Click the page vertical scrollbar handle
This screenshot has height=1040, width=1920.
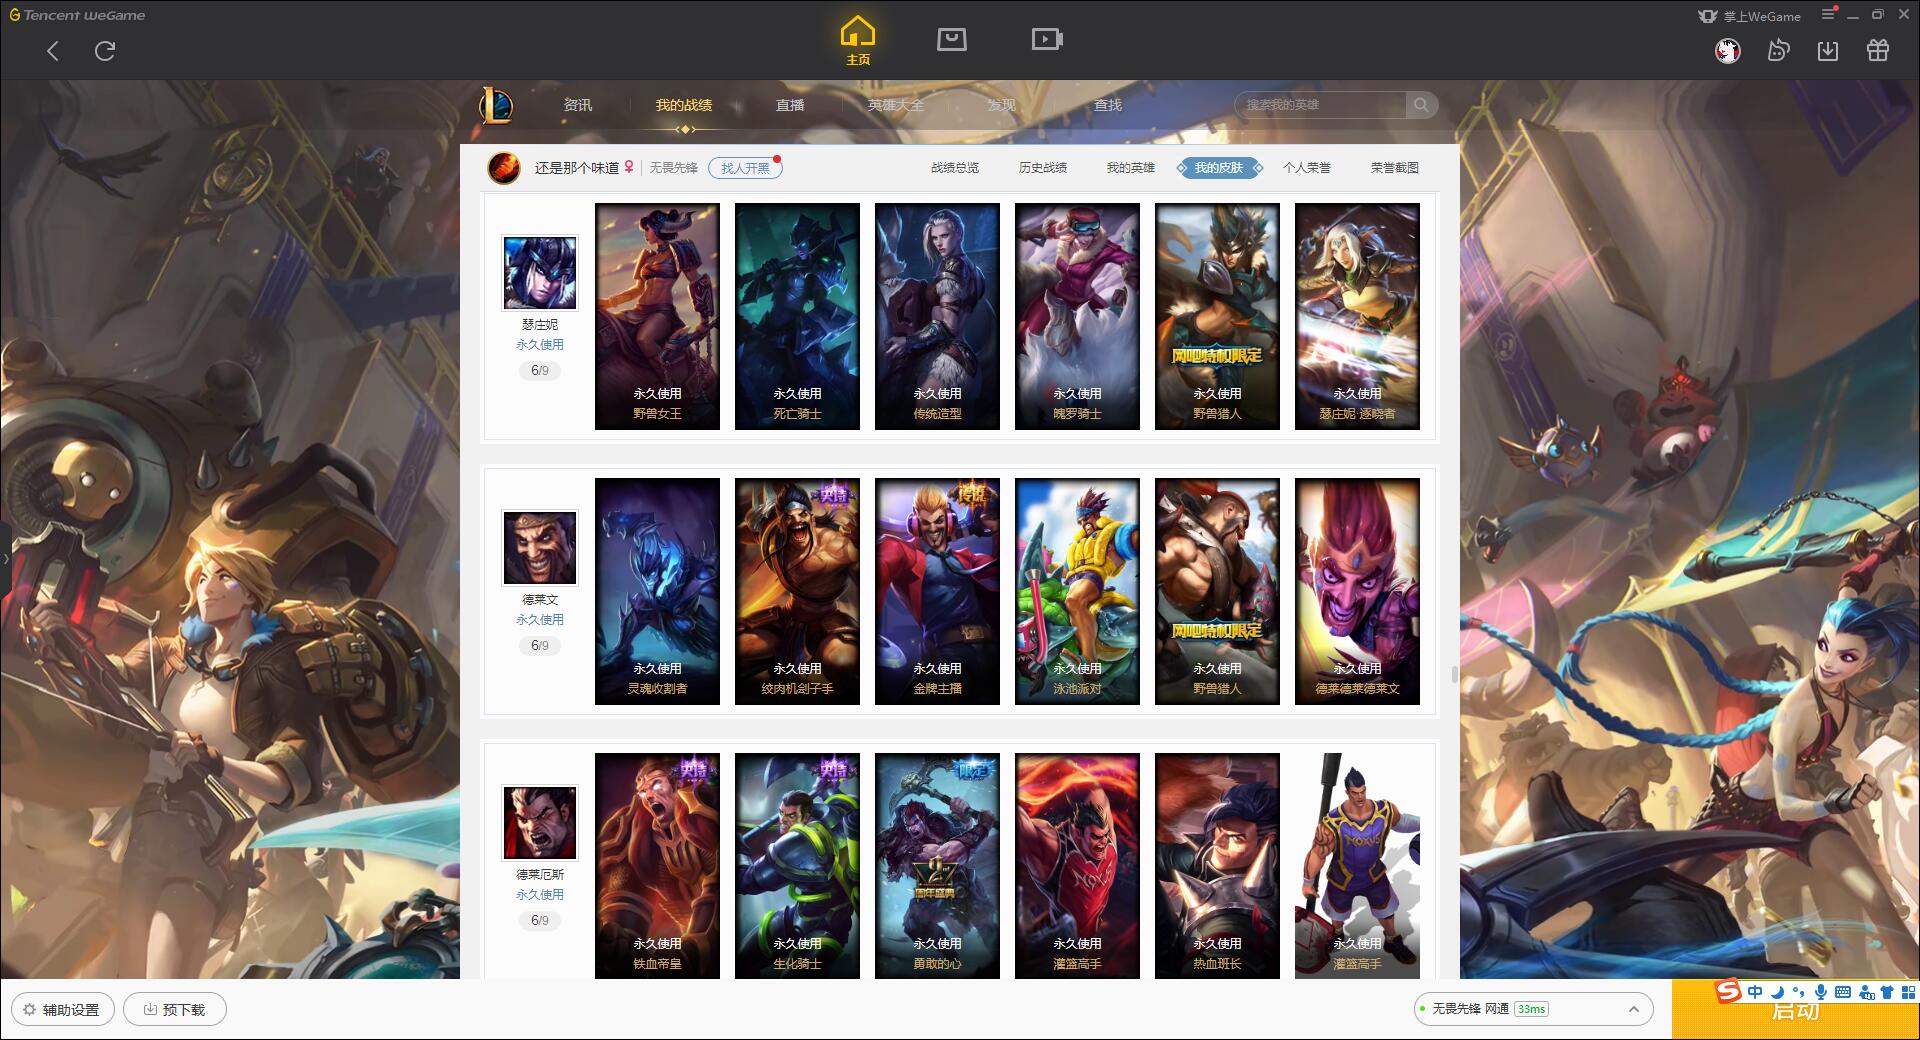pyautogui.click(x=1454, y=674)
